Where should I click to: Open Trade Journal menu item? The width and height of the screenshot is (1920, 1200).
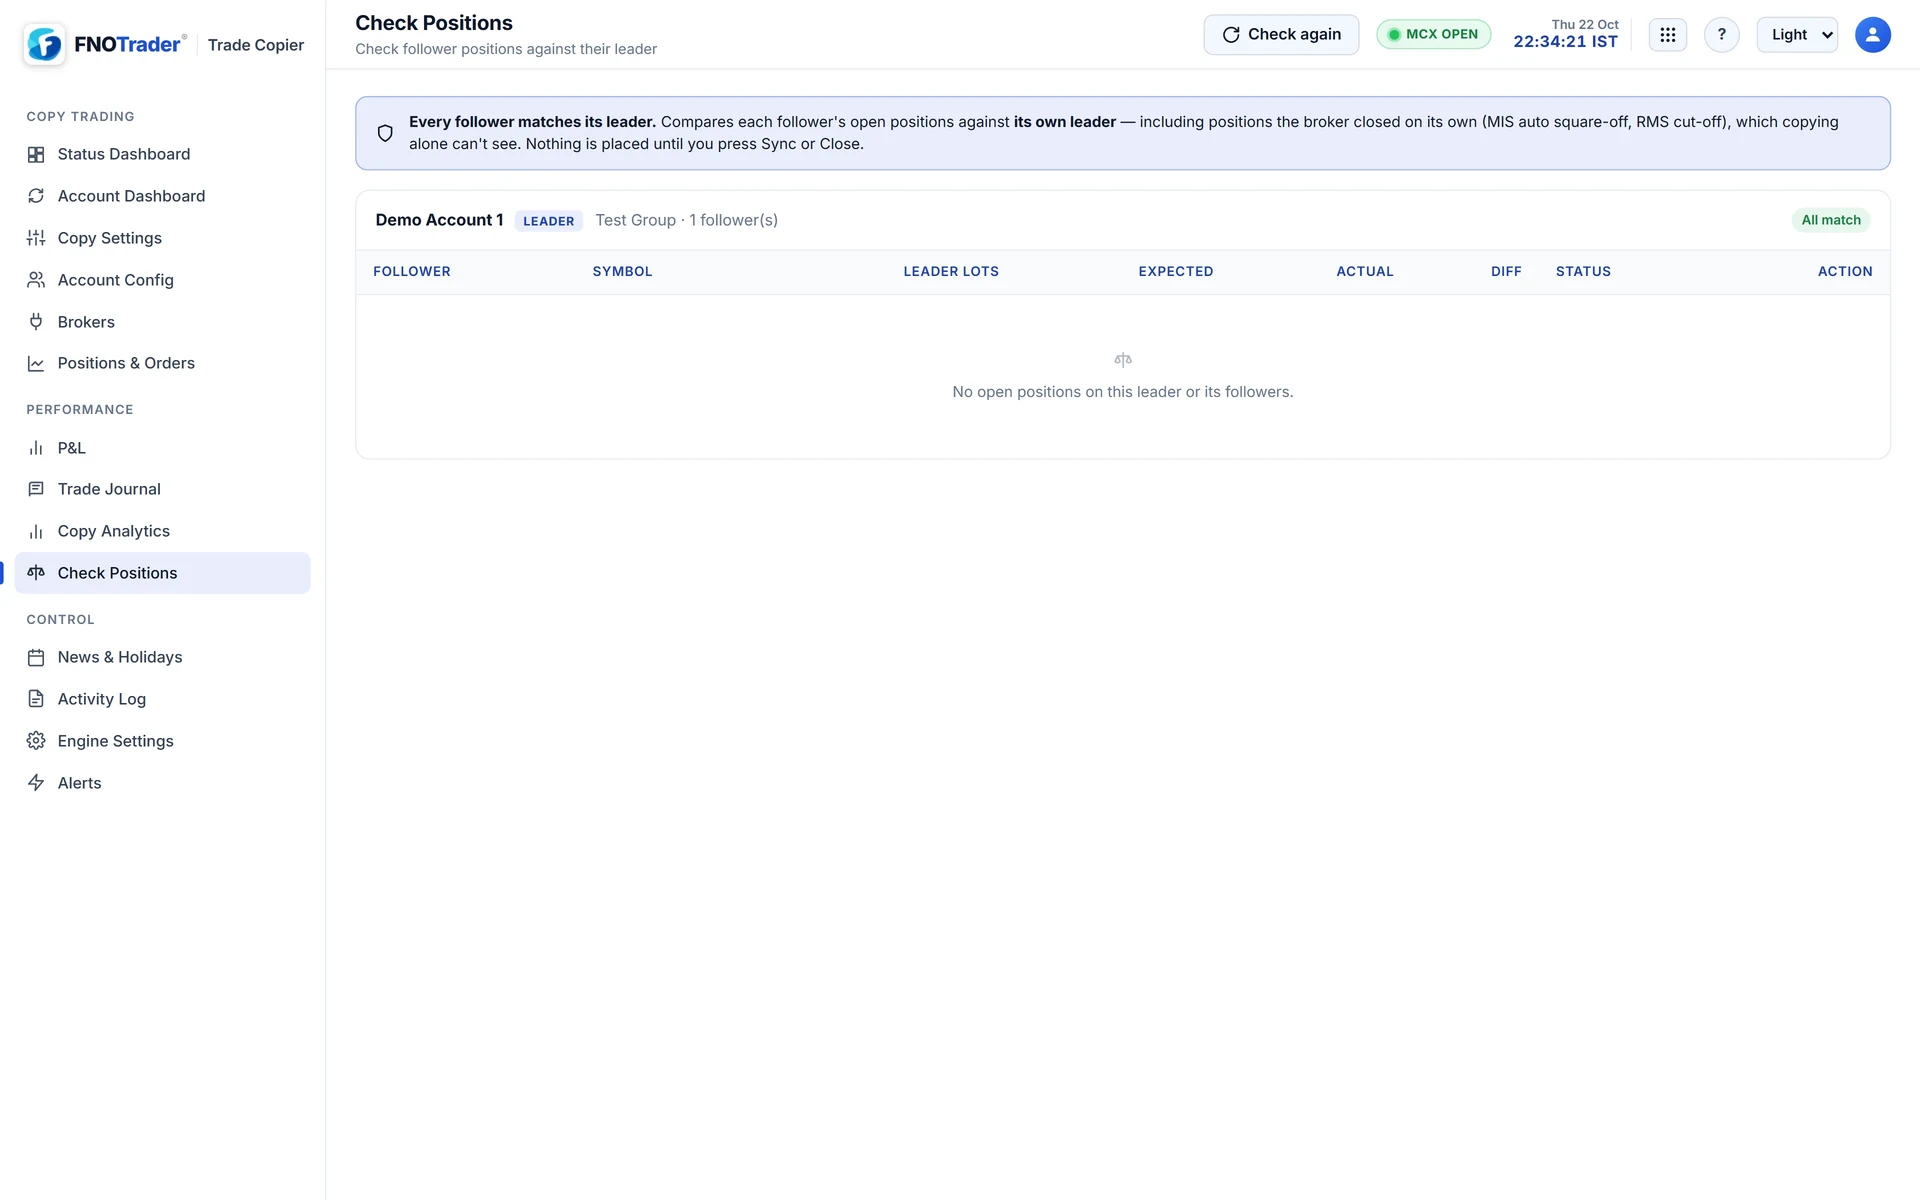pos(162,489)
